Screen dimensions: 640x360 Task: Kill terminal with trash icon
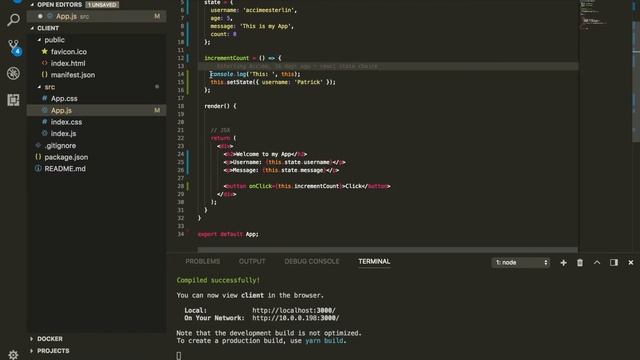pyautogui.click(x=580, y=262)
